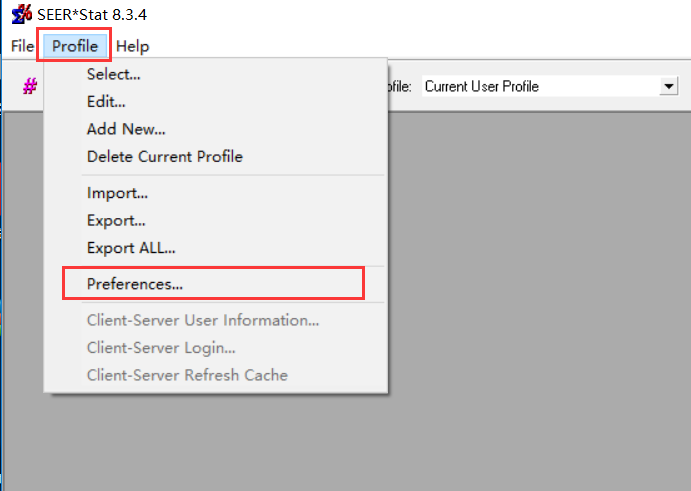Click Client-Server User Information... entry
The height and width of the screenshot is (491, 691).
[x=216, y=320]
